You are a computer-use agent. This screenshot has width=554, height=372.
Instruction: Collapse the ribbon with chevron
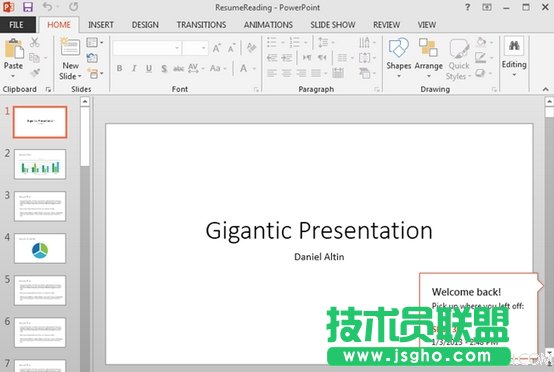coord(546,89)
